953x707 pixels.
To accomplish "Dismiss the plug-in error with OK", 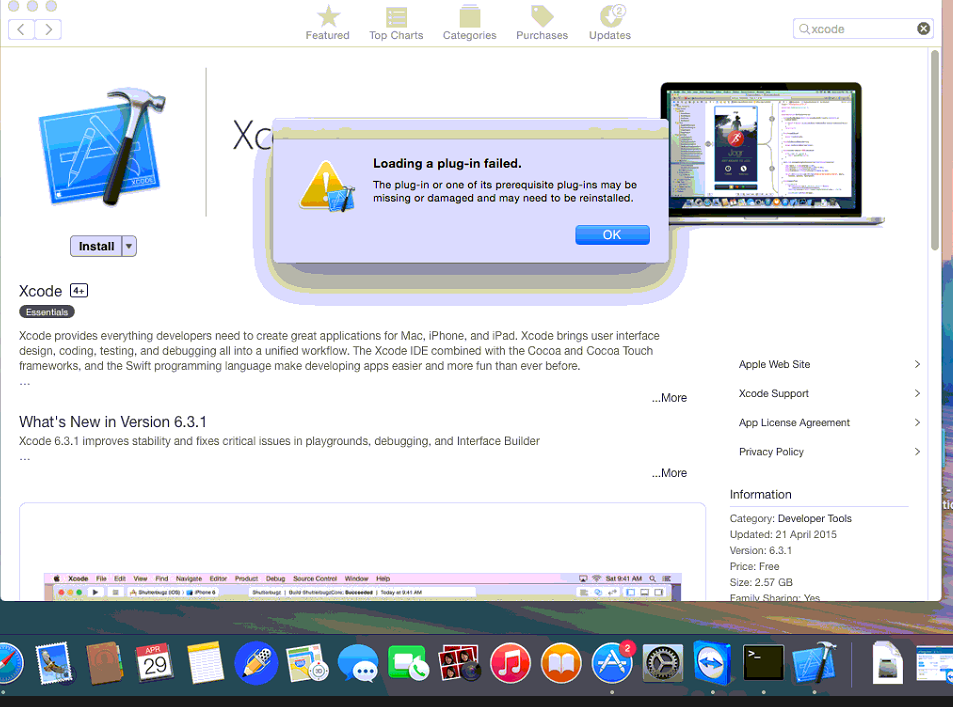I will click(x=612, y=235).
